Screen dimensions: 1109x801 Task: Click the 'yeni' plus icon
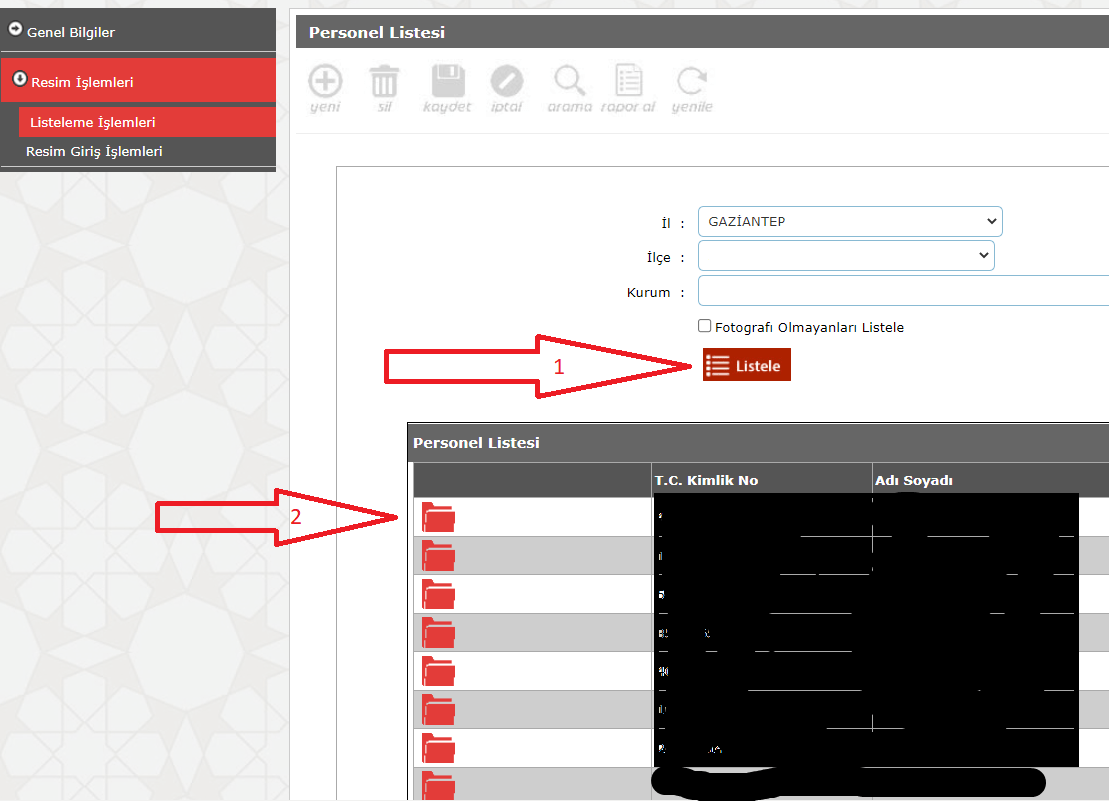coord(325,82)
